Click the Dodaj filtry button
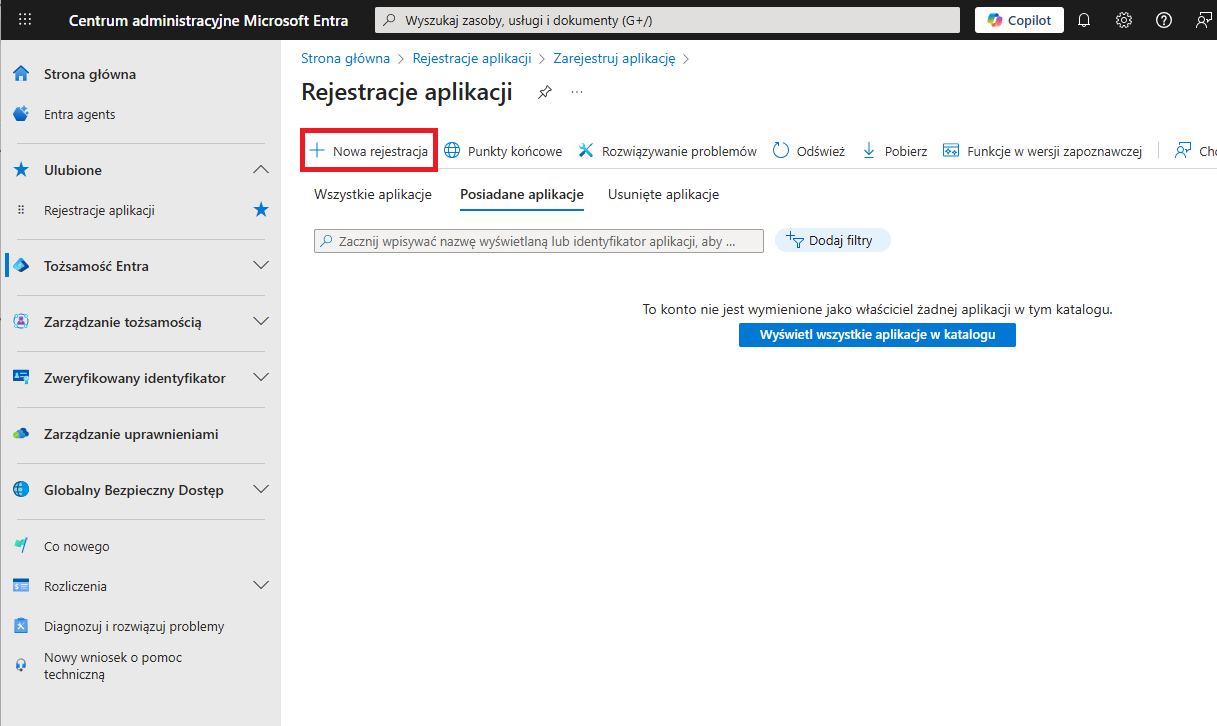The height and width of the screenshot is (726, 1217). [x=832, y=240]
